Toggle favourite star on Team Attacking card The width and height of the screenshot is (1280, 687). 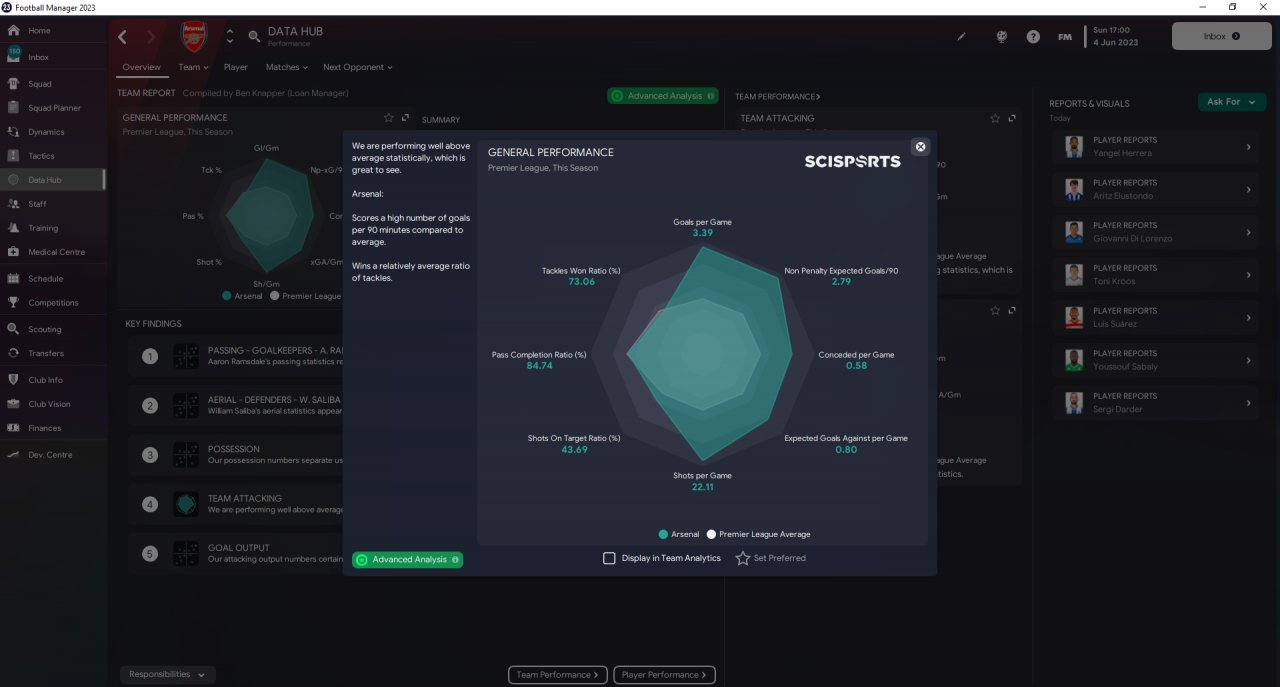tap(995, 118)
